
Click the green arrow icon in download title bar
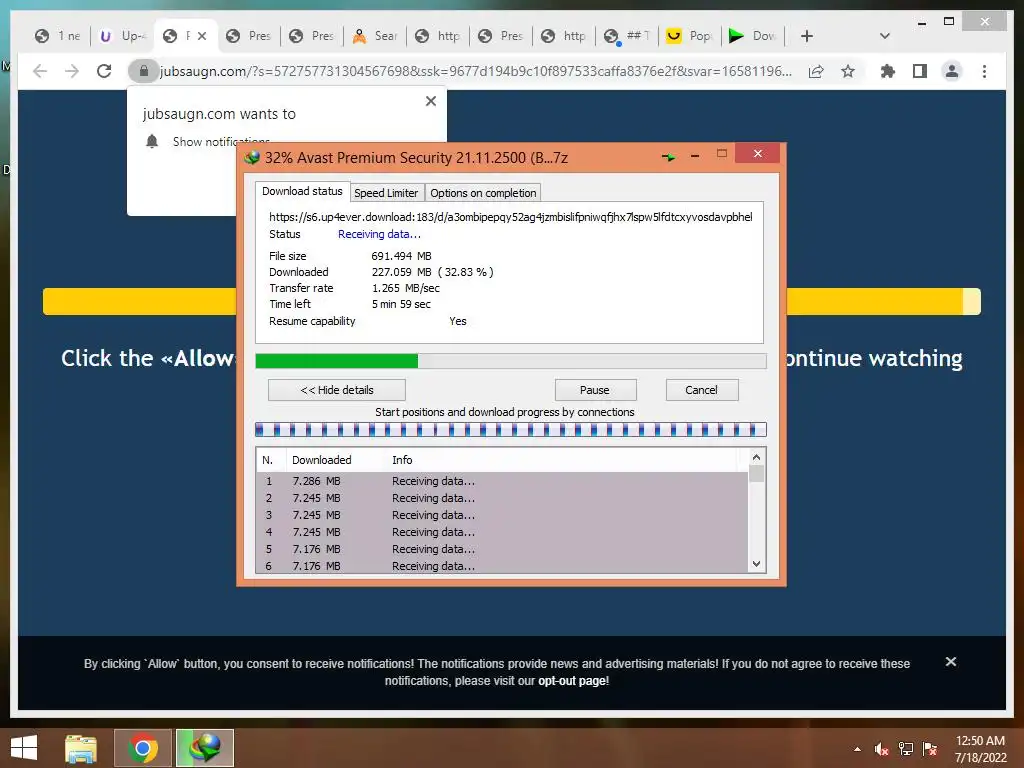point(668,157)
